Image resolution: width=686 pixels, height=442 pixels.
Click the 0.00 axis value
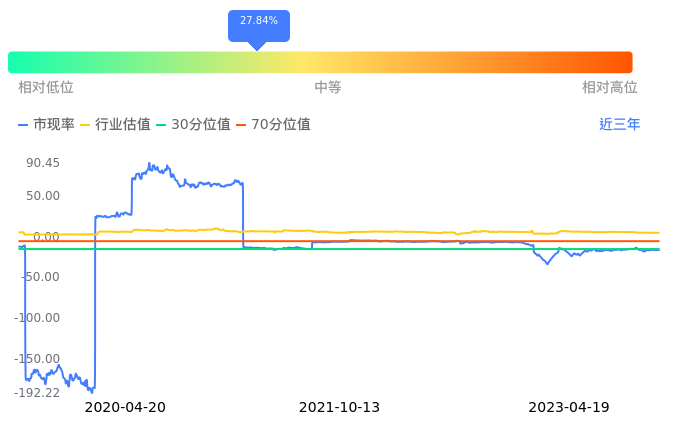pyautogui.click(x=46, y=237)
